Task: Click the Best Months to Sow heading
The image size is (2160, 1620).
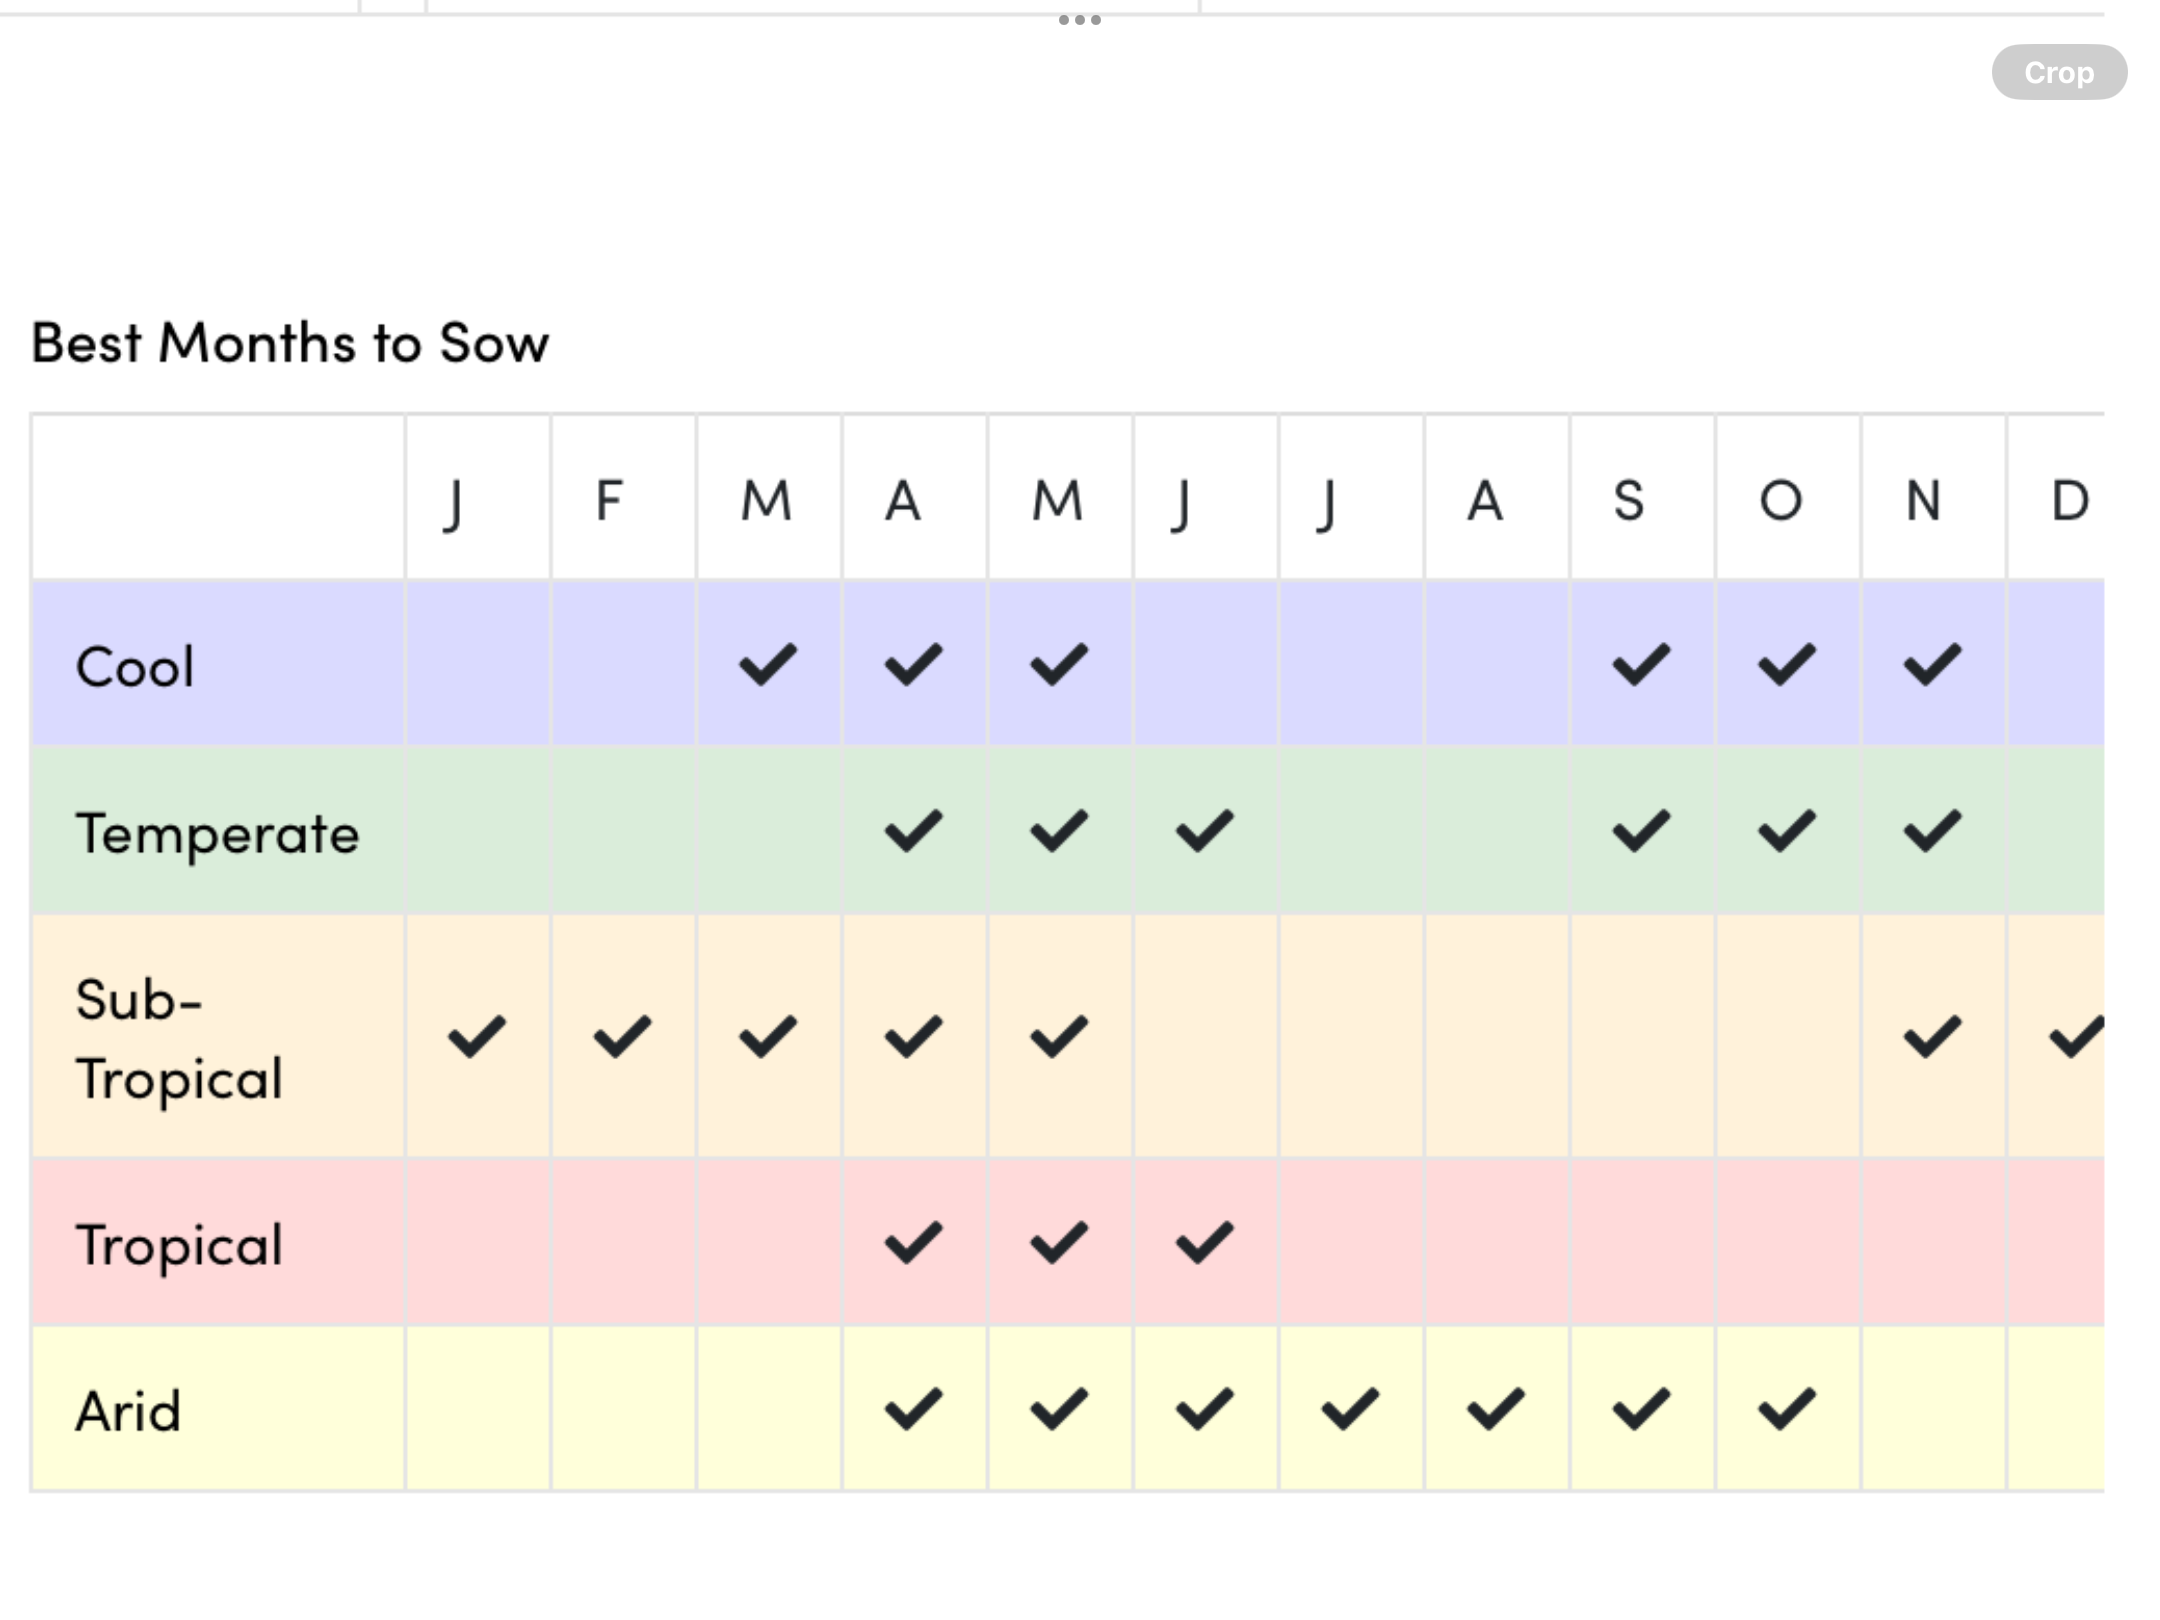Action: pos(290,342)
